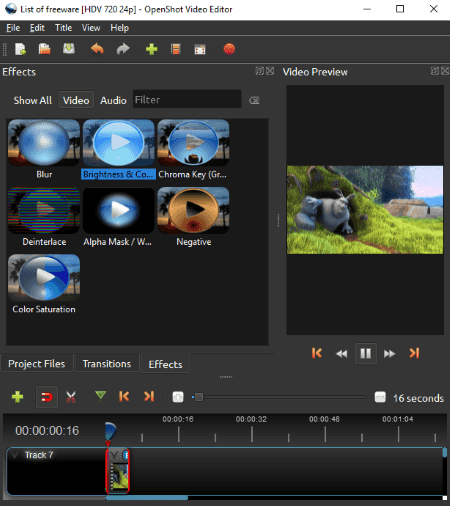
Task: Click the orange Undo arrow
Action: [x=97, y=49]
